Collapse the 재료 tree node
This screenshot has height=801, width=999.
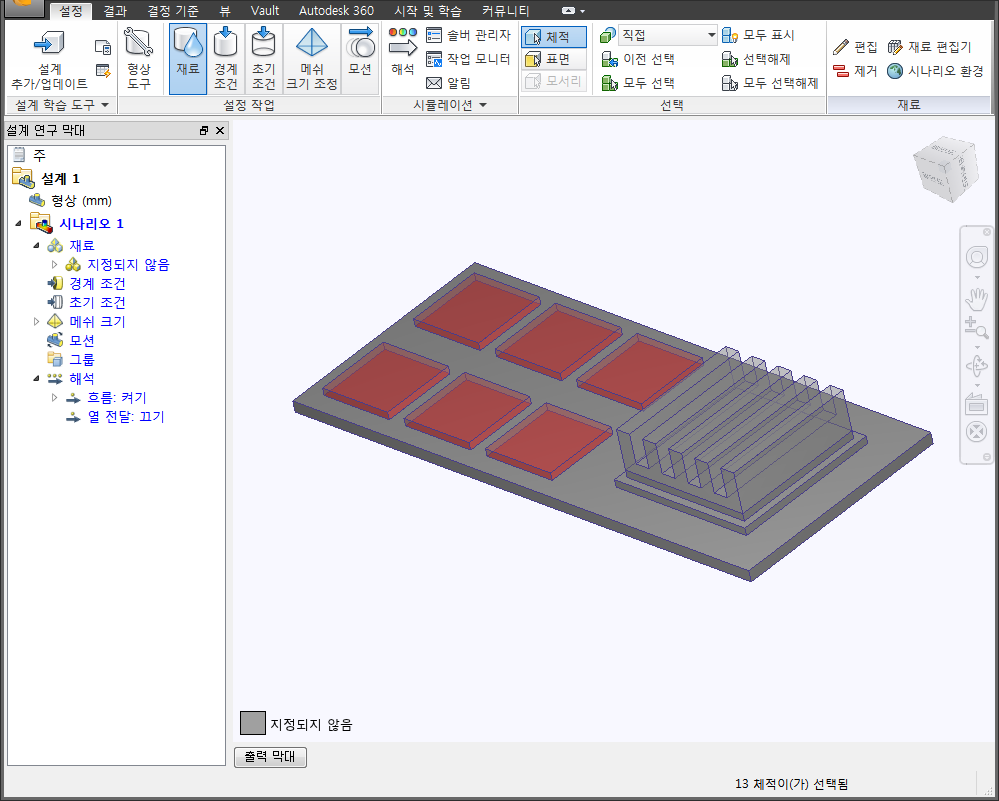pos(36,245)
